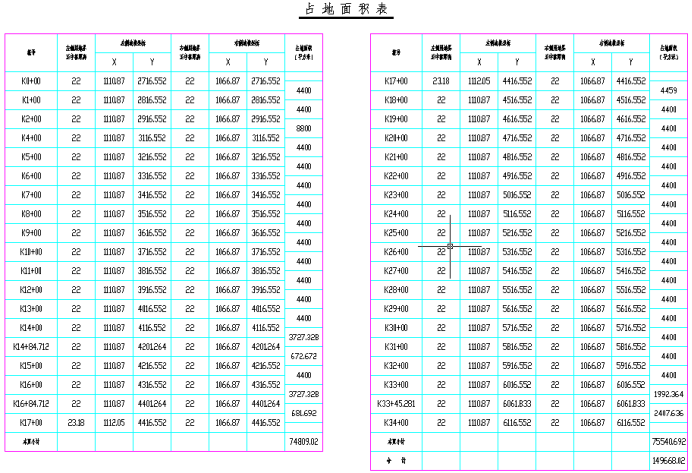This screenshot has height=473, width=692.
Task: Click the area value 681.692
Action: click(x=304, y=413)
